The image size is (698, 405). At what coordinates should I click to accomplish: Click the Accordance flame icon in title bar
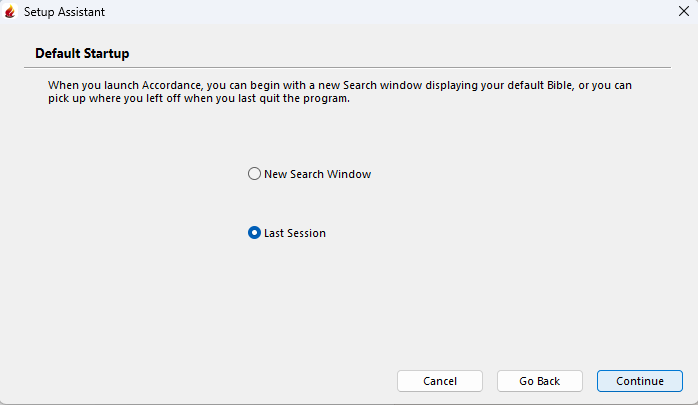click(x=11, y=12)
